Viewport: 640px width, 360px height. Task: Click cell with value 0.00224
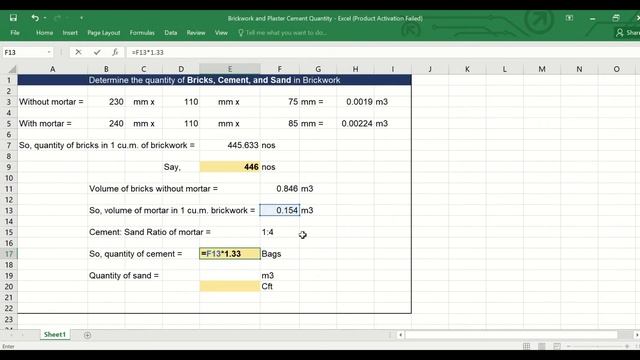pos(355,123)
